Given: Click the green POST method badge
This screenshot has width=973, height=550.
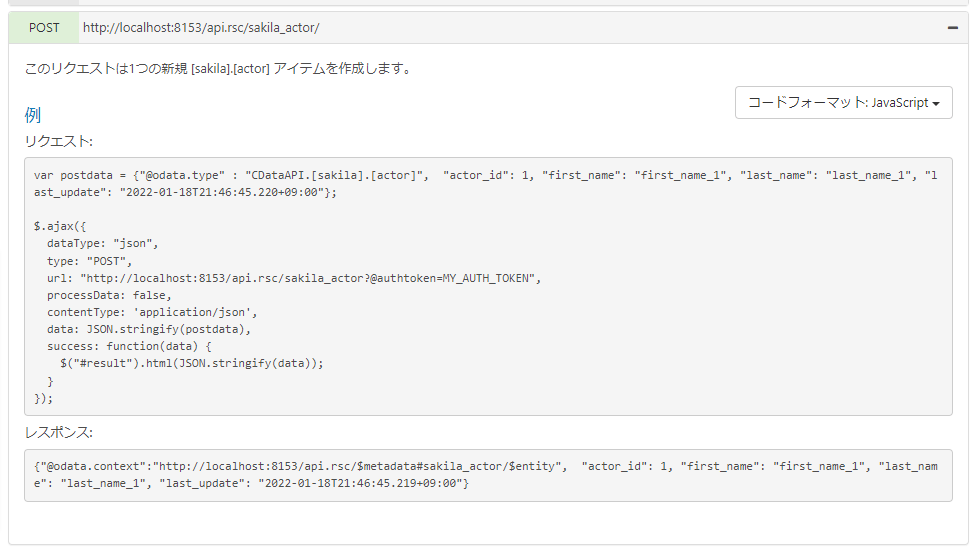Looking at the screenshot, I should 44,28.
